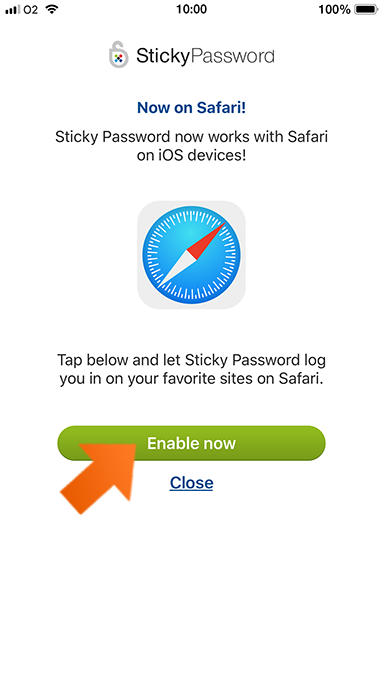Tap the 100% battery percentage text

pos(334,9)
